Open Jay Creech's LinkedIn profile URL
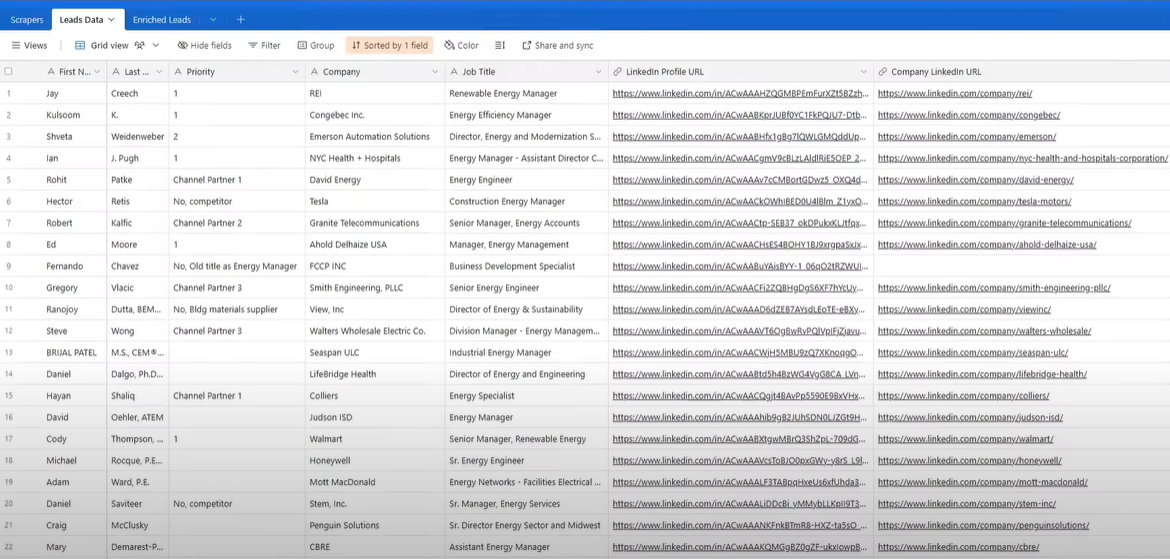Screen dimensions: 1170x559 click(x=741, y=93)
